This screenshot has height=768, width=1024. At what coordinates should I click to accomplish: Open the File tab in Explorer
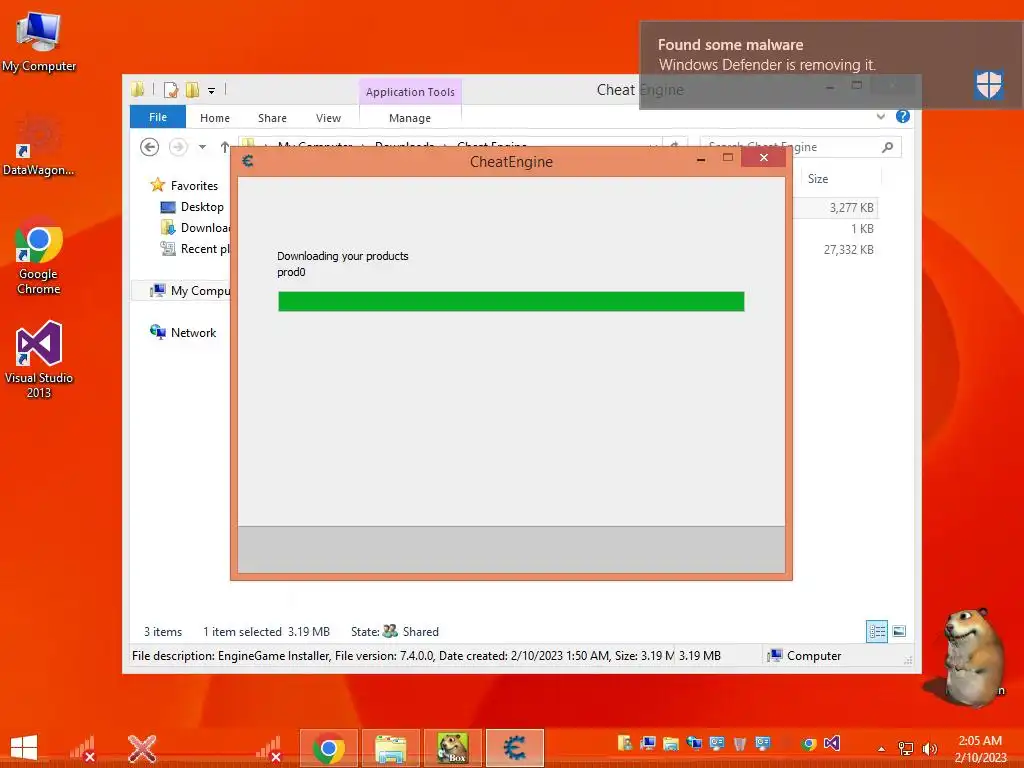(x=158, y=117)
